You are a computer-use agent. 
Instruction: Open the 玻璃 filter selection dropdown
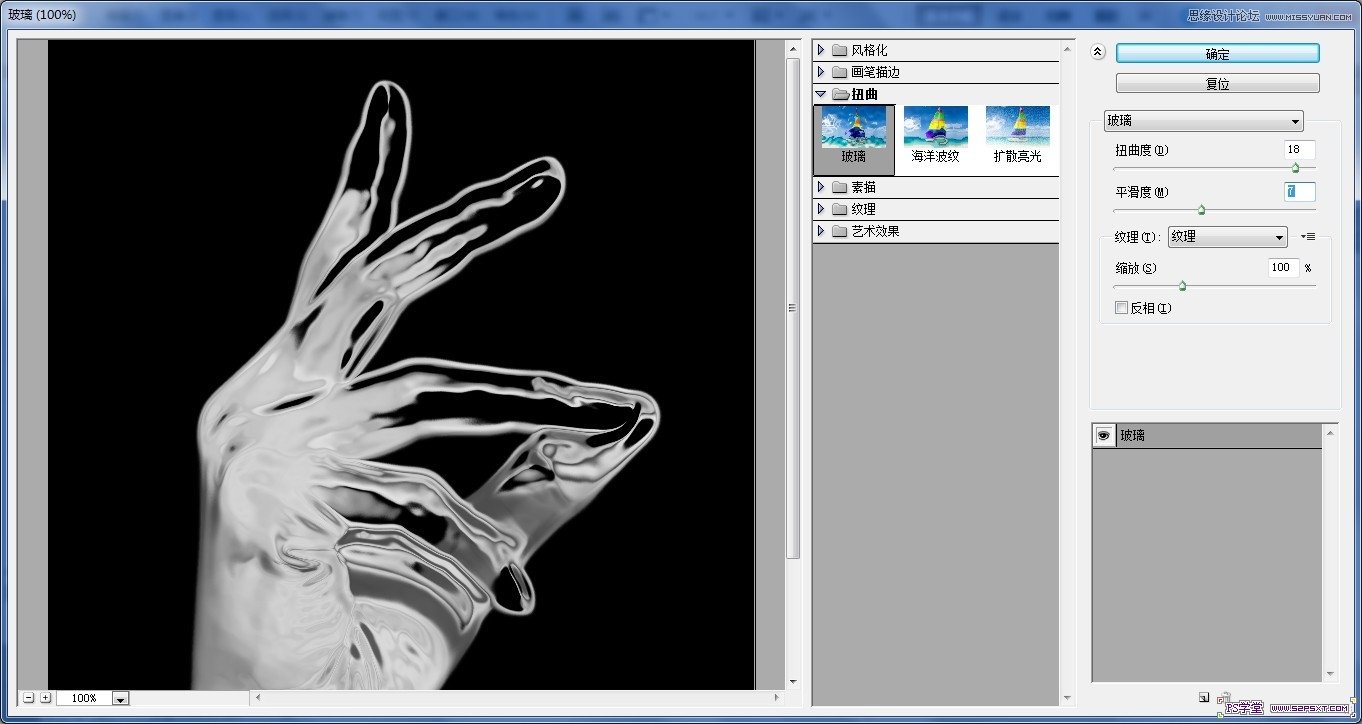[x=1203, y=121]
